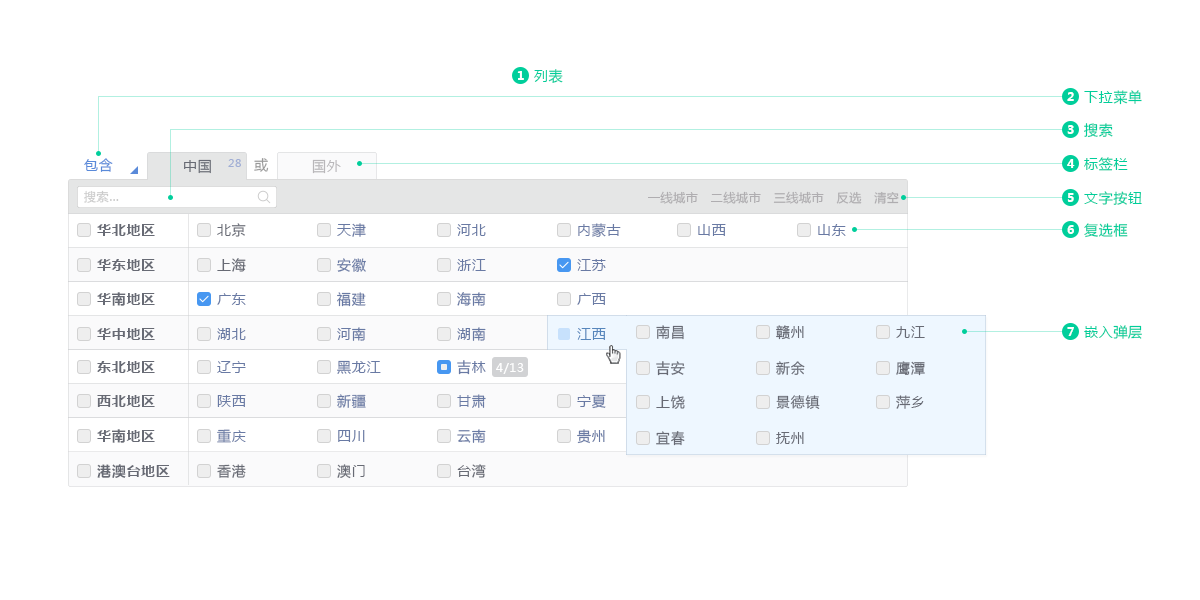Select the 内蒙古 checkbox
The width and height of the screenshot is (1200, 600).
pos(564,230)
